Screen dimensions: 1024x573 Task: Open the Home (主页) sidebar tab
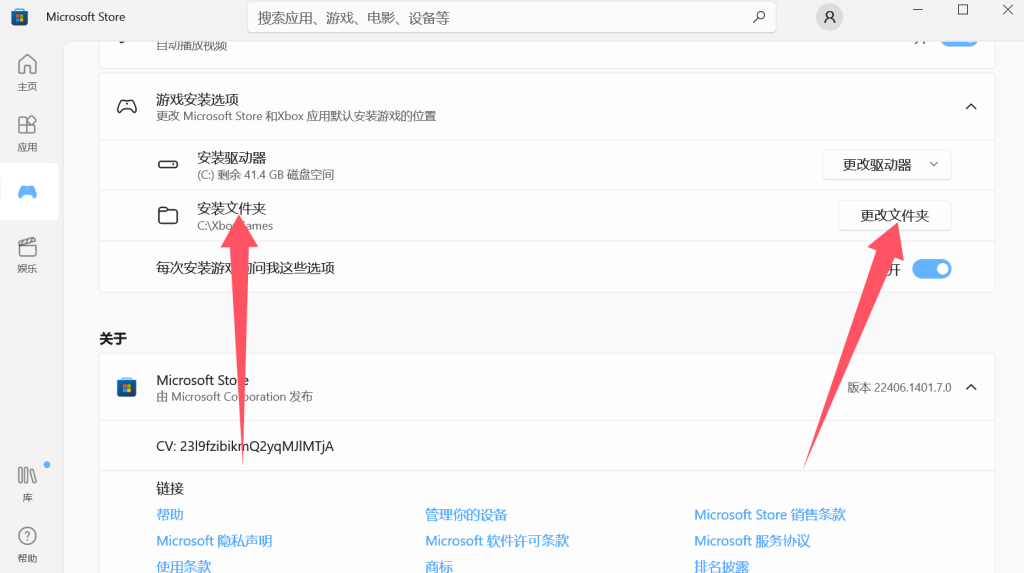[x=27, y=72]
